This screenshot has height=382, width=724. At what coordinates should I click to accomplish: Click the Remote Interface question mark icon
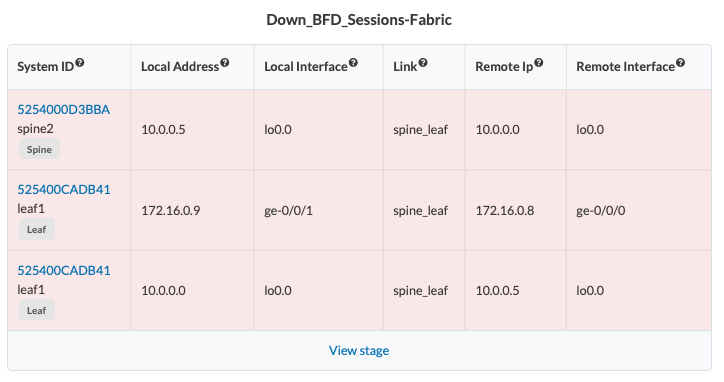[x=681, y=62]
